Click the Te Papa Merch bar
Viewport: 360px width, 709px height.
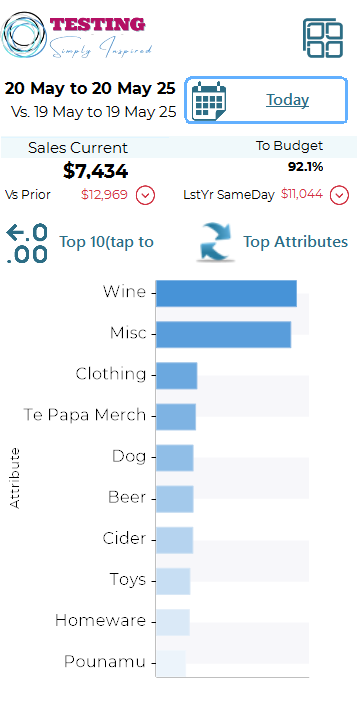[x=176, y=416]
